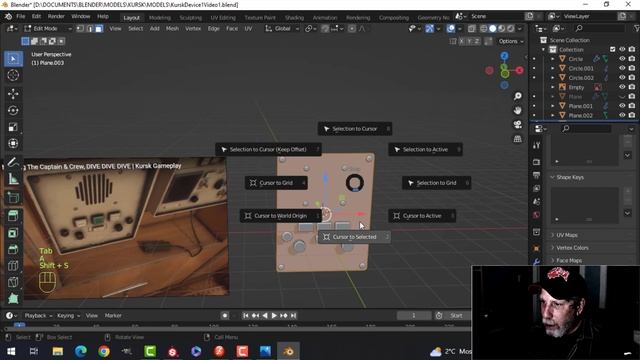This screenshot has width=640, height=360.
Task: Open timeline Keying dropdown
Action: click(68, 316)
